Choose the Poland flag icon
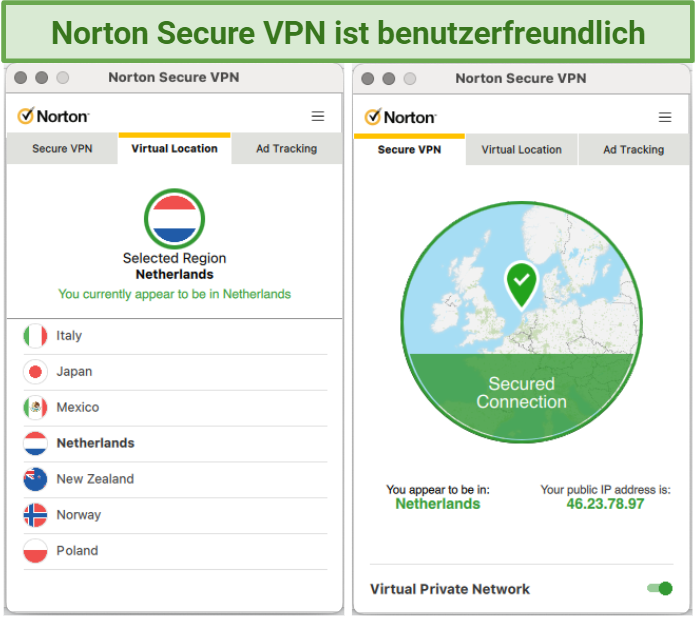Image resolution: width=696 pixels, height=619 pixels. tap(35, 551)
